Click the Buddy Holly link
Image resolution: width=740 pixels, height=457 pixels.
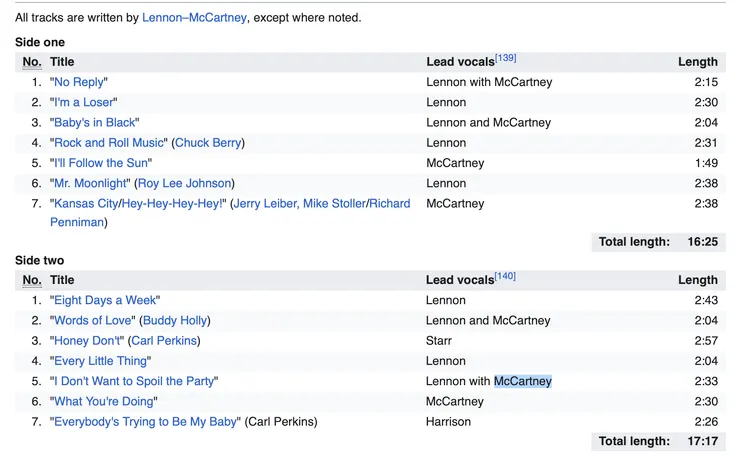pyautogui.click(x=176, y=321)
